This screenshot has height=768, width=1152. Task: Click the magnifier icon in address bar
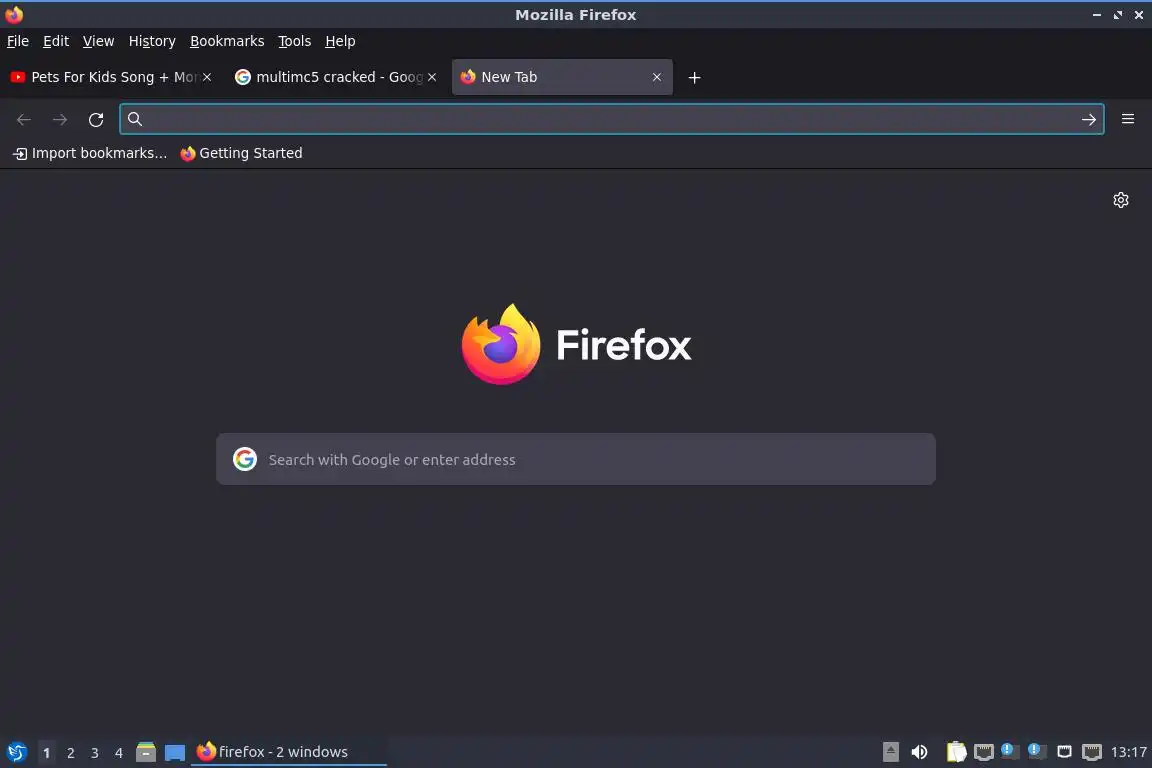pos(134,119)
